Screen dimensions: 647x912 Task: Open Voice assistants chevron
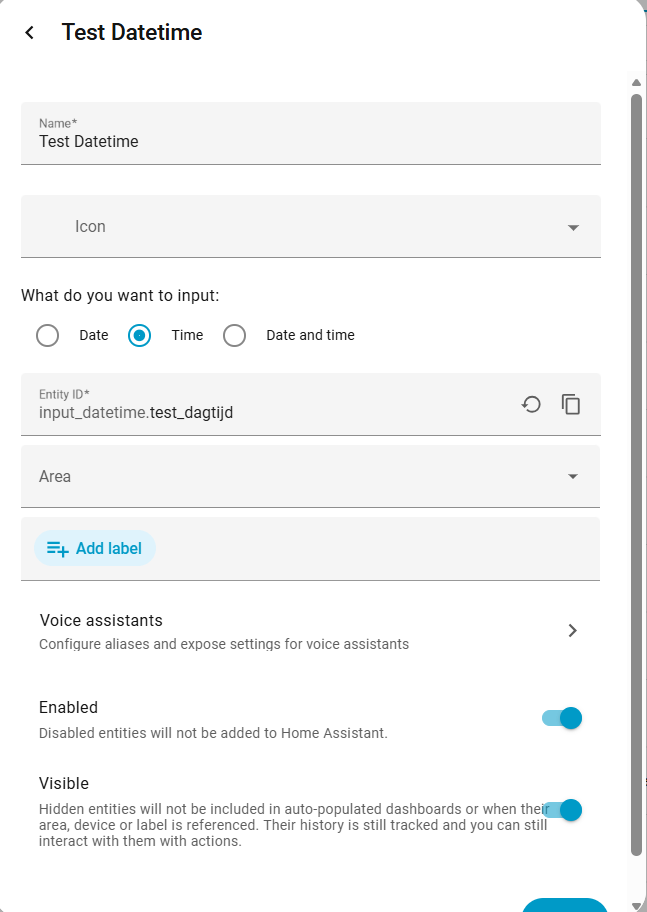[572, 630]
